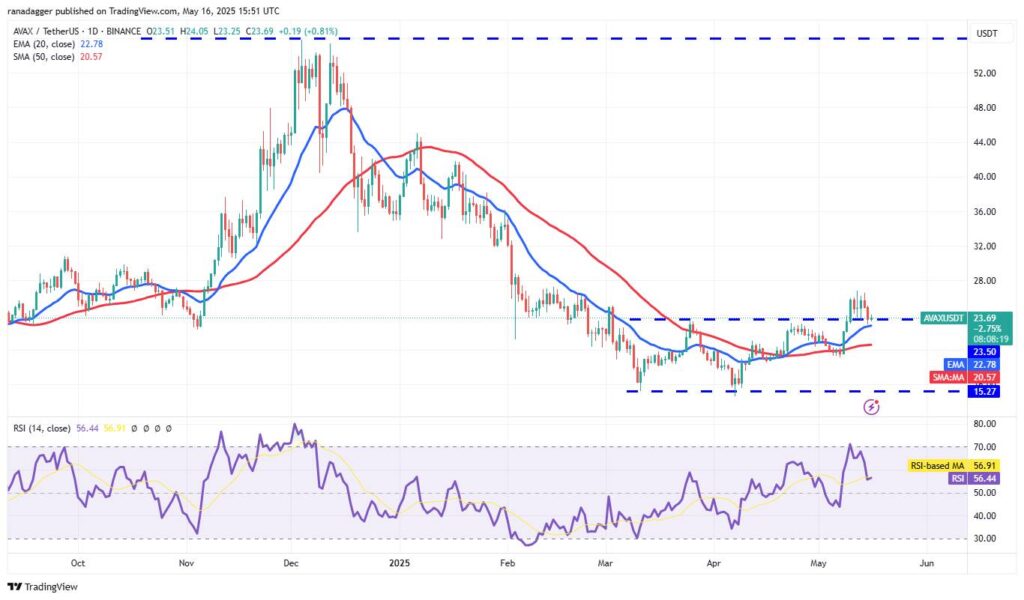Click the 44.00 price axis label

985,142
